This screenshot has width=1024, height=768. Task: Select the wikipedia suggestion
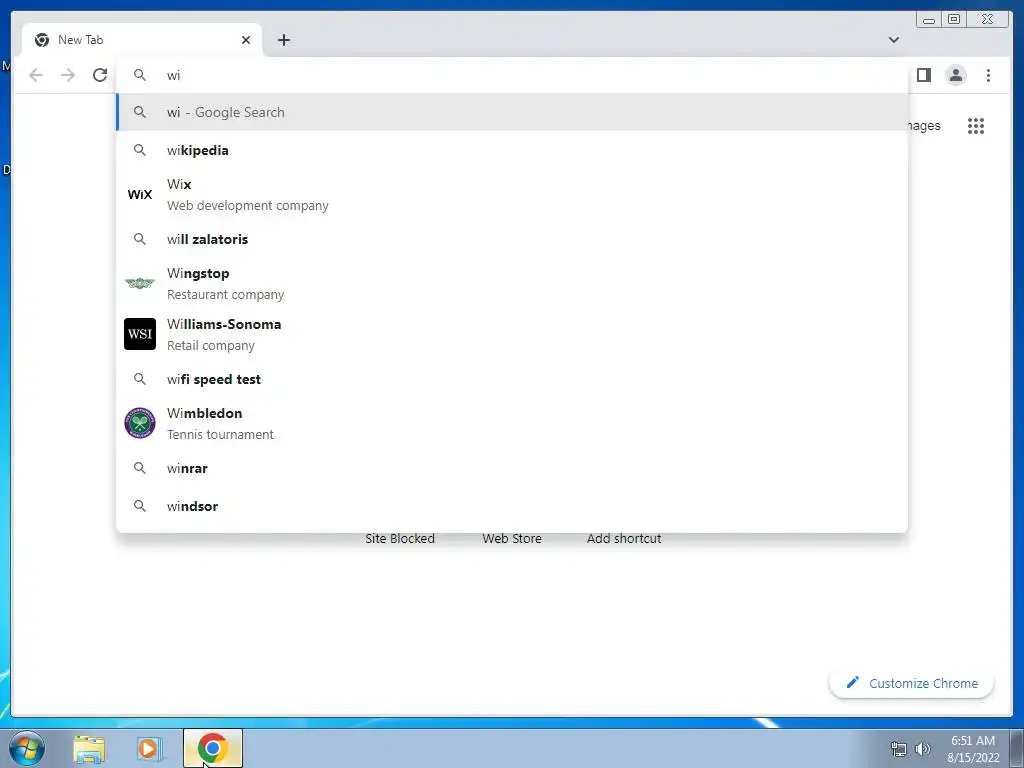coord(512,150)
